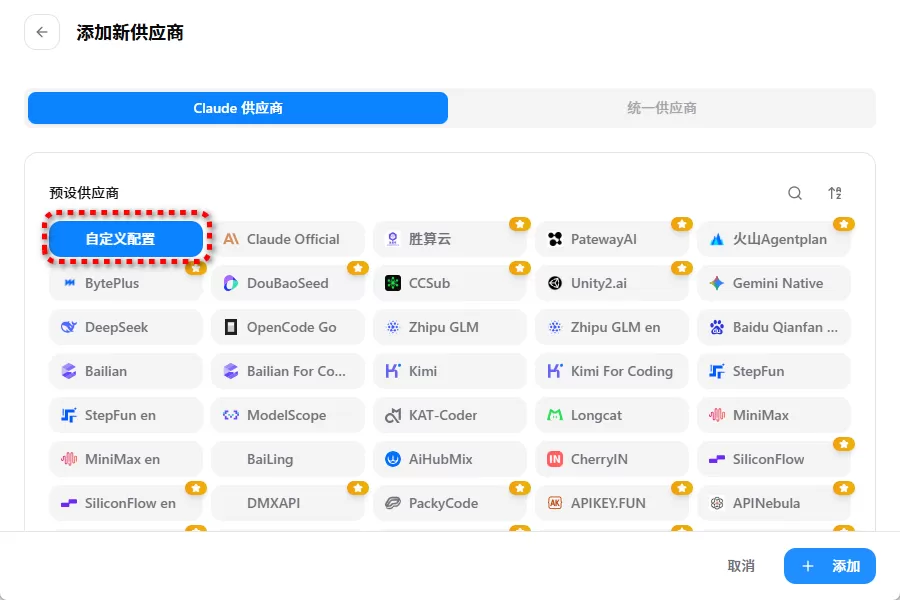Switch to the 统一供应商 tab
Viewport: 900px width, 600px height.
coord(662,108)
